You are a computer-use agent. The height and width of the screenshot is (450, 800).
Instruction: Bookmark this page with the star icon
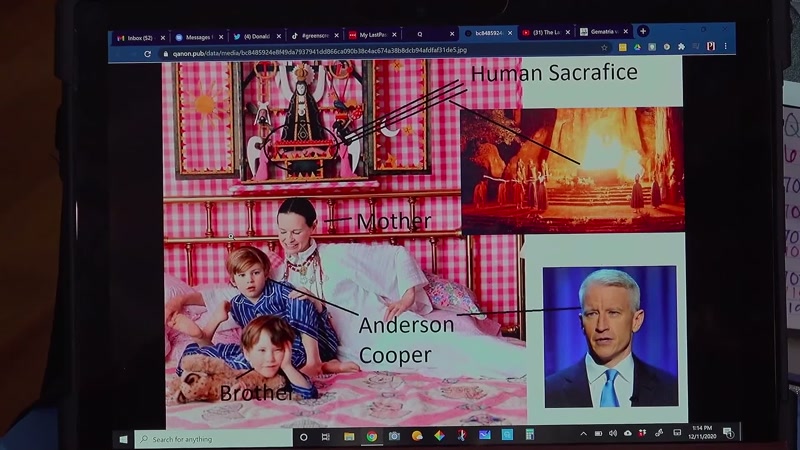[x=604, y=47]
